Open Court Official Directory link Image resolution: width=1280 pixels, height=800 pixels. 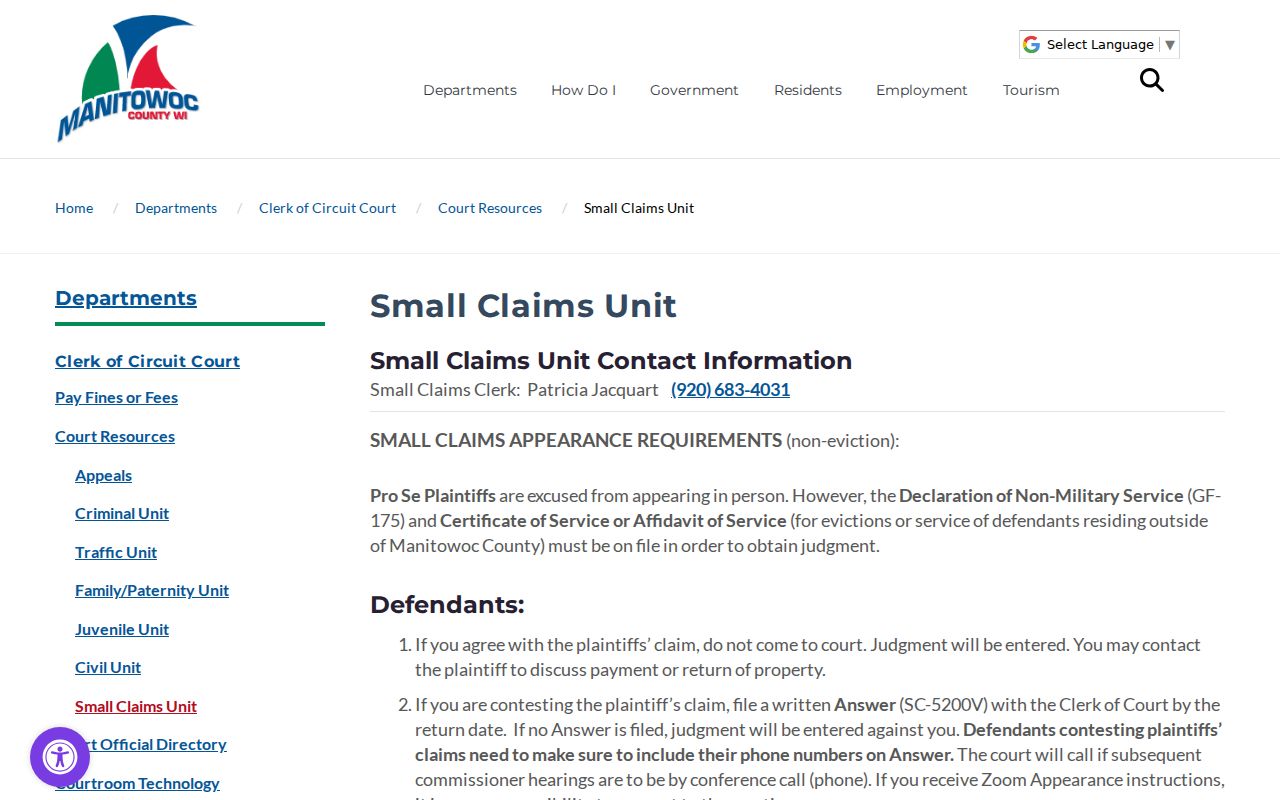coord(151,745)
